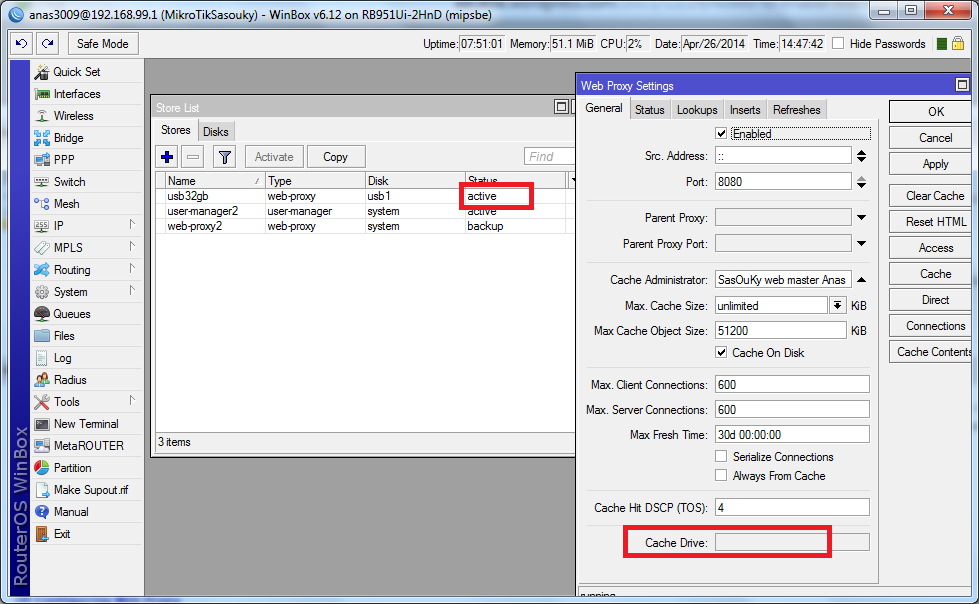Open the Interfaces icon in sidebar
The width and height of the screenshot is (979, 604).
[42, 94]
